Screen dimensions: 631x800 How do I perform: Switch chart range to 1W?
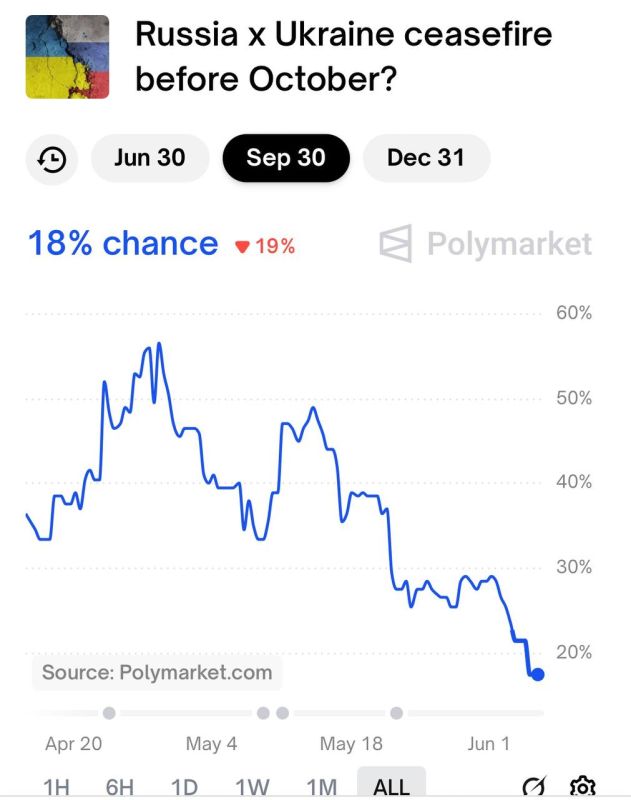pyautogui.click(x=253, y=787)
